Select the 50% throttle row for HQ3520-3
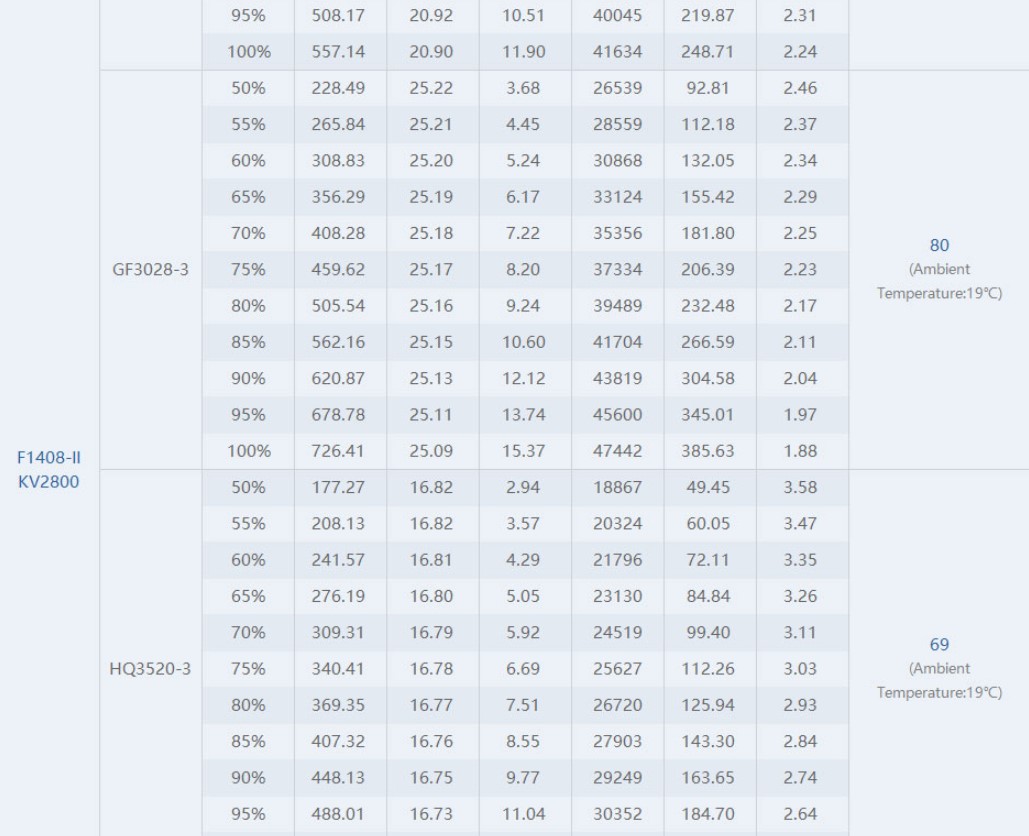 [x=525, y=488]
